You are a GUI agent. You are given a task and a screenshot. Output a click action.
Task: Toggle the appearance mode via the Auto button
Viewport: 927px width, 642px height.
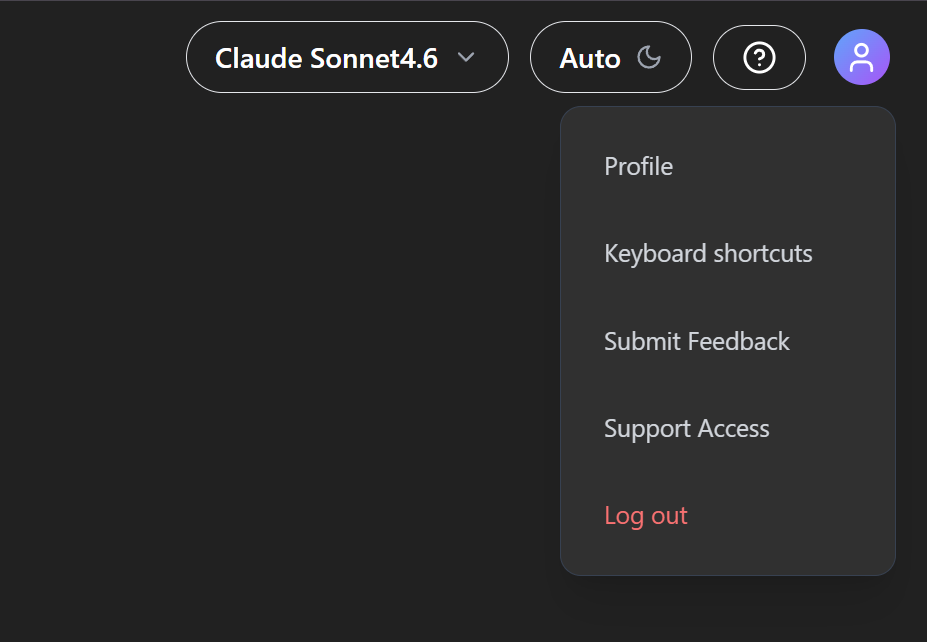pos(610,57)
